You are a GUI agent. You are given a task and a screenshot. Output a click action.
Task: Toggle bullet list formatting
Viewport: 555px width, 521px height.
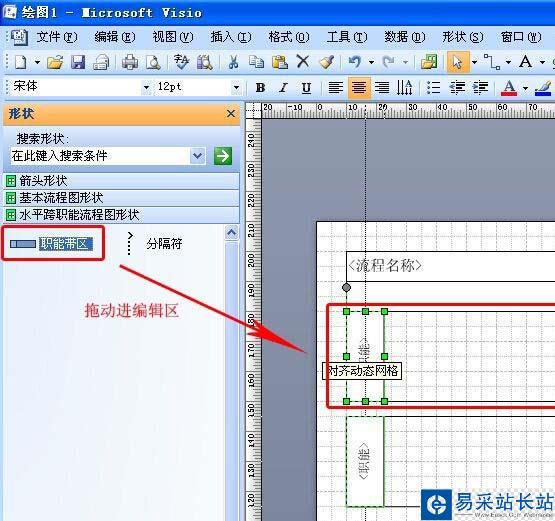point(433,87)
